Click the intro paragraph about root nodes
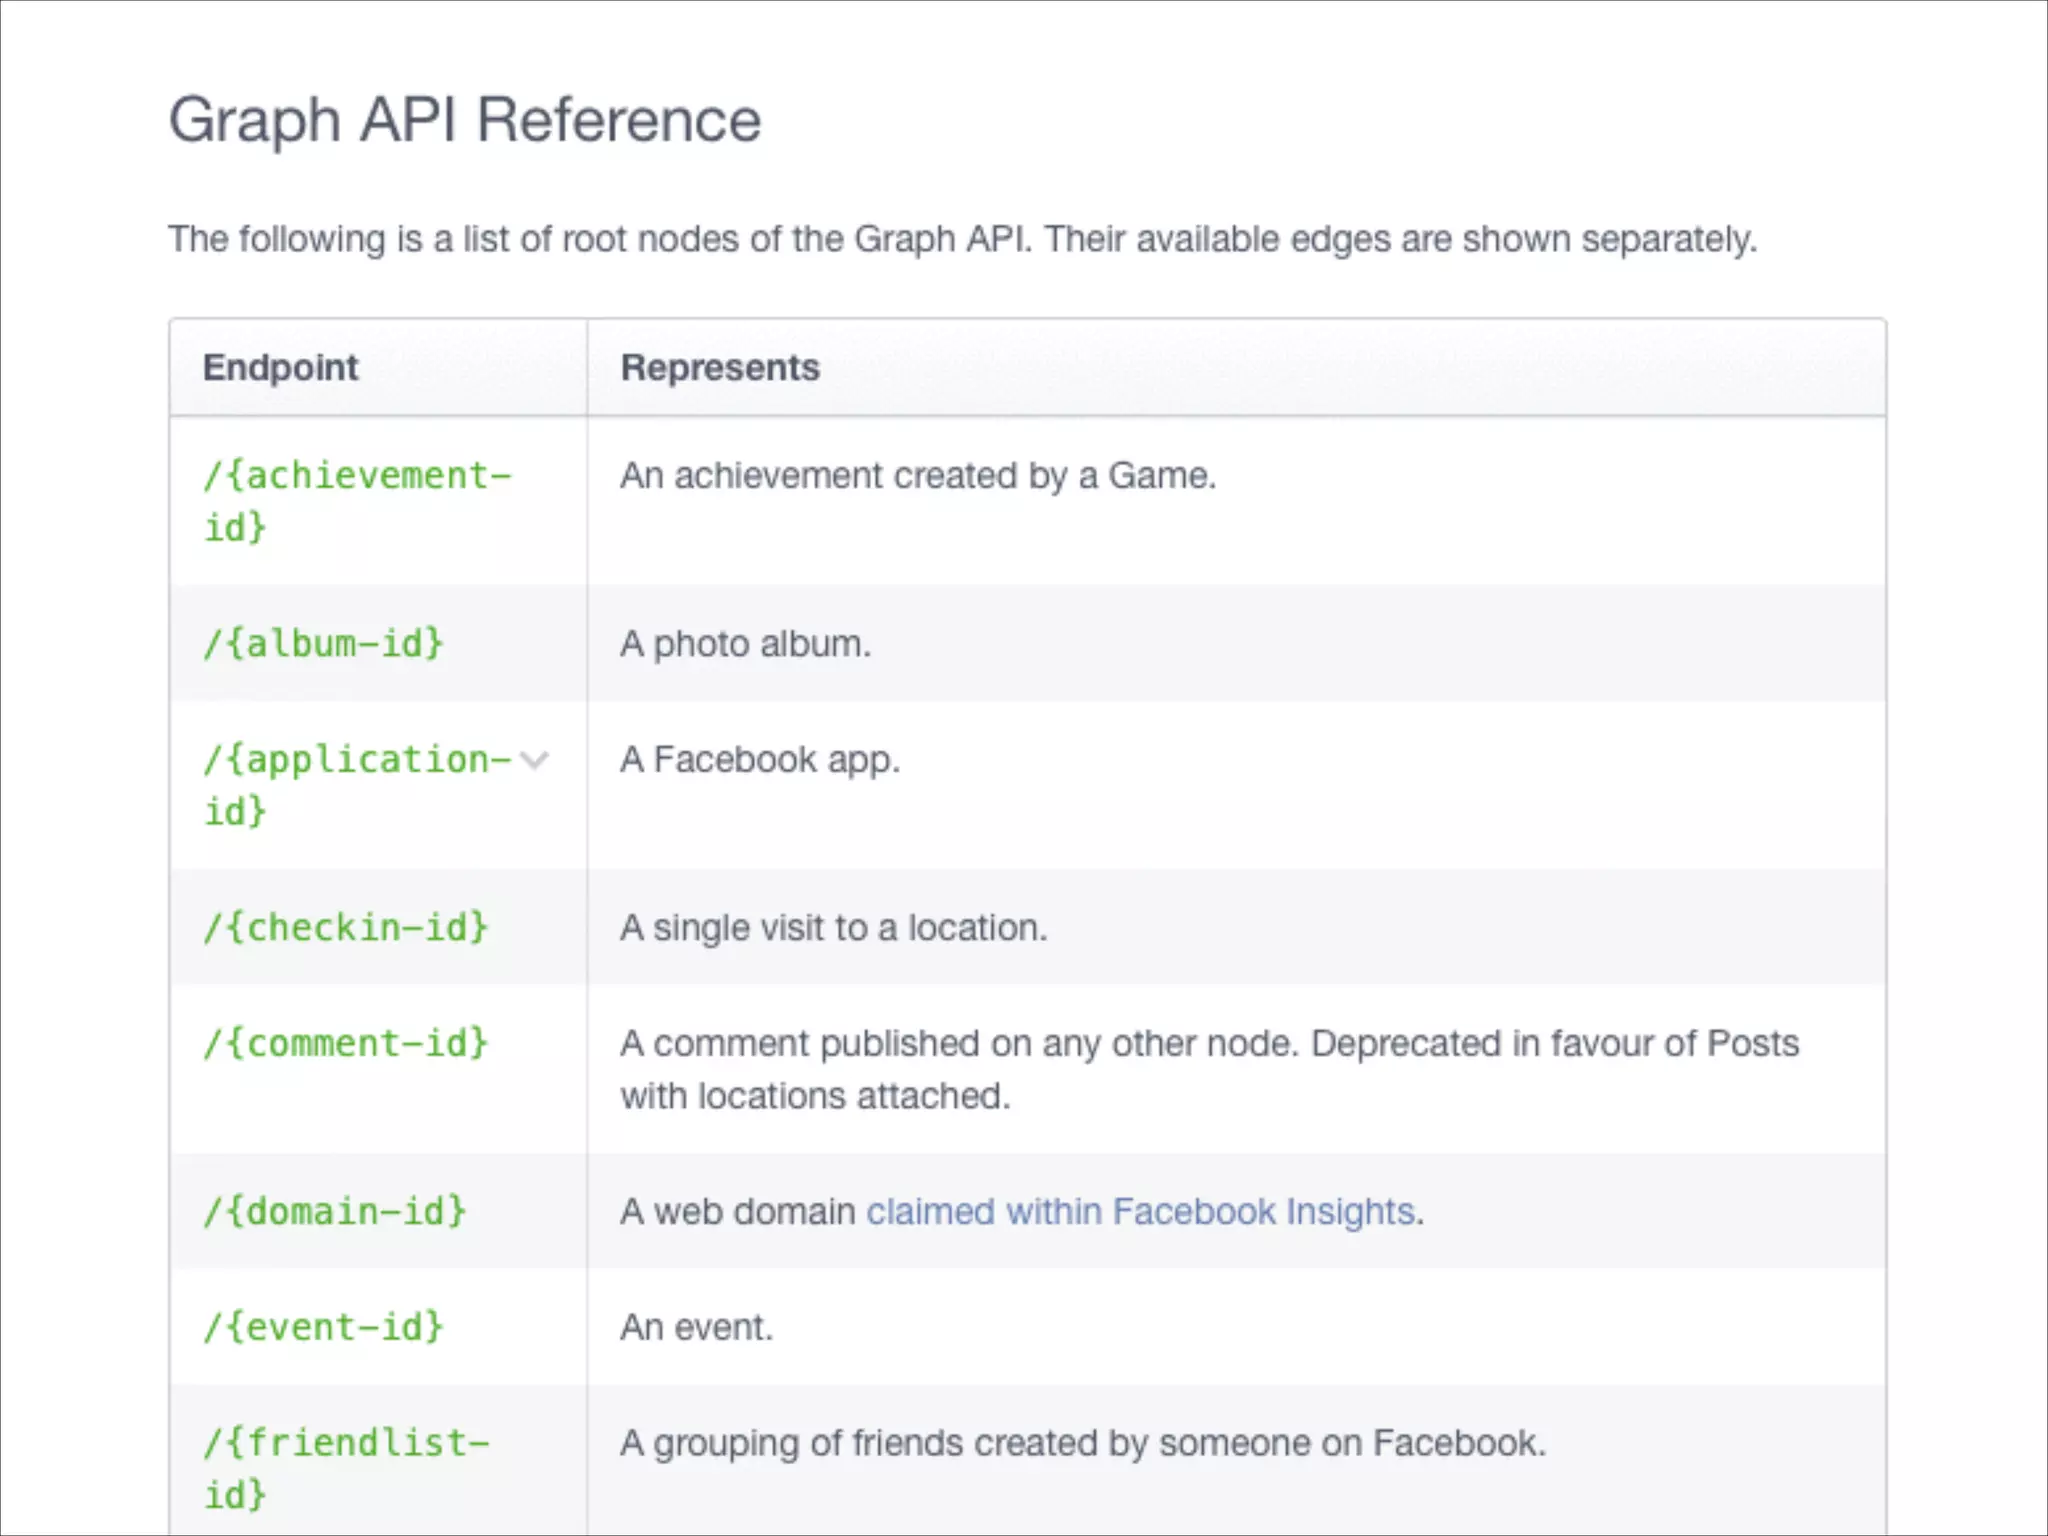Viewport: 2048px width, 1536px height. pyautogui.click(x=961, y=240)
